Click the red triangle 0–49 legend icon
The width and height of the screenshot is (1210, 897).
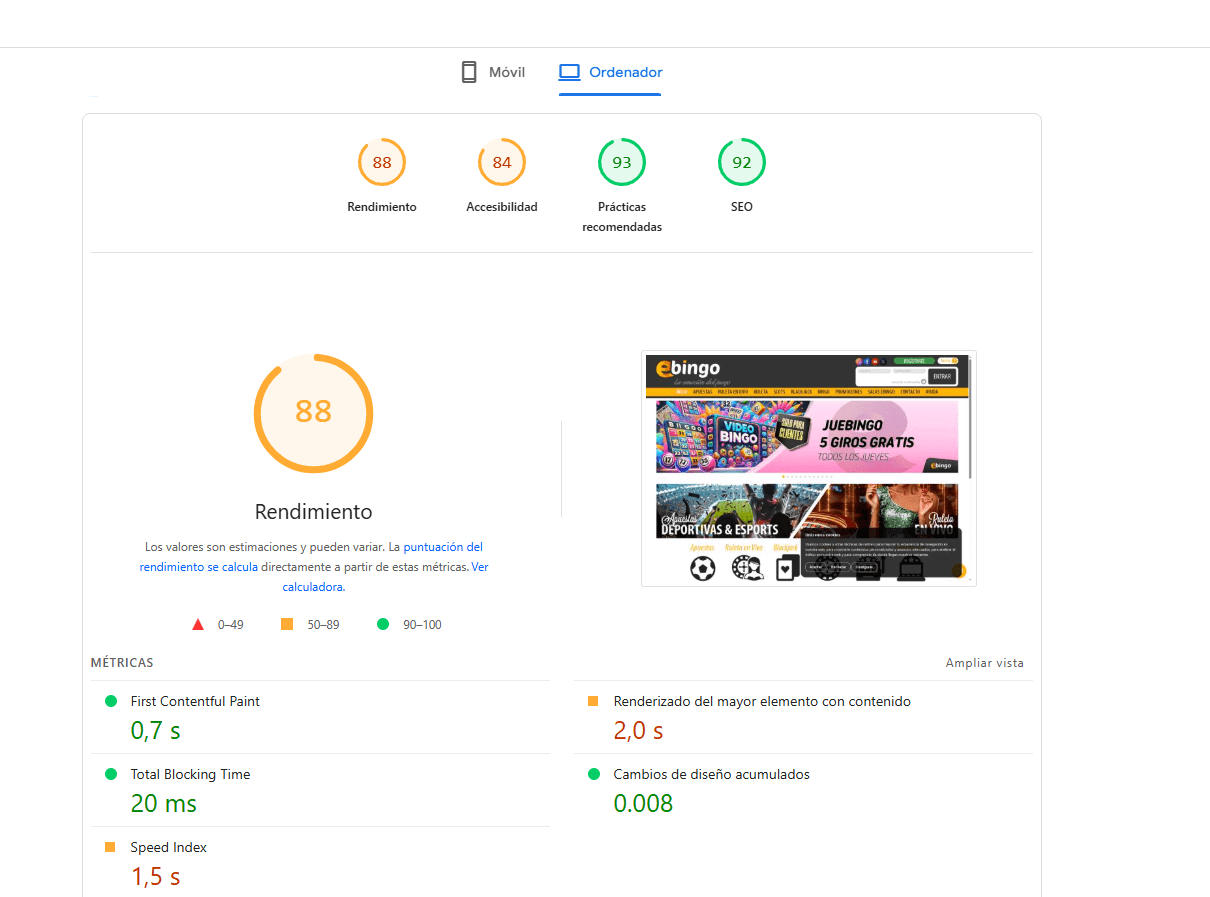tap(198, 625)
